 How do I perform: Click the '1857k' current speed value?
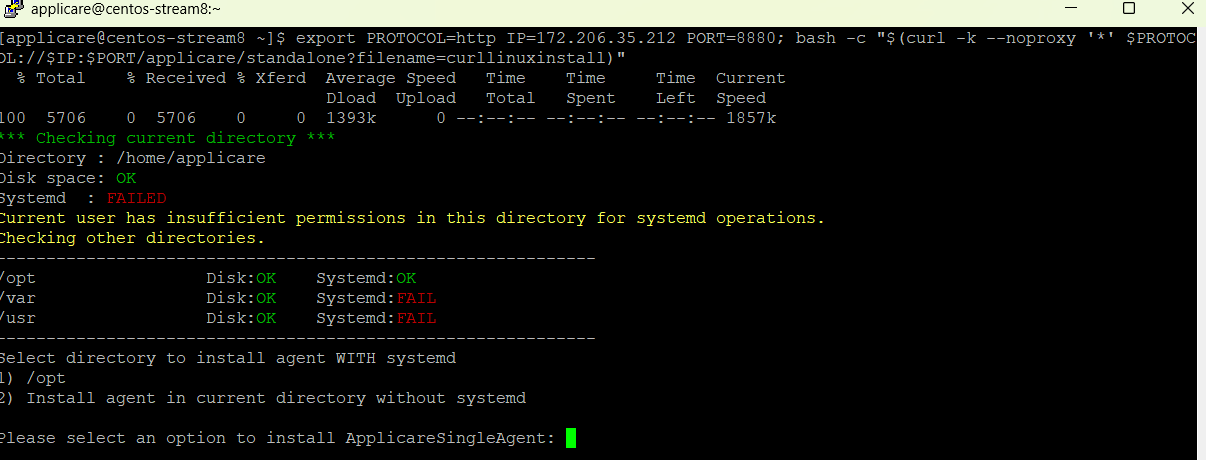point(751,118)
